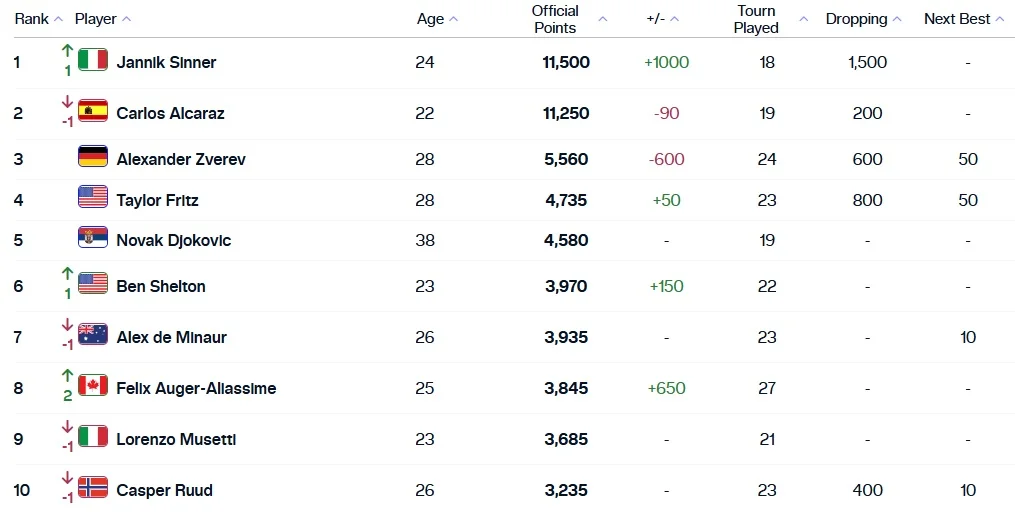Click Alex de Minaur's Australian flag icon

click(92, 335)
